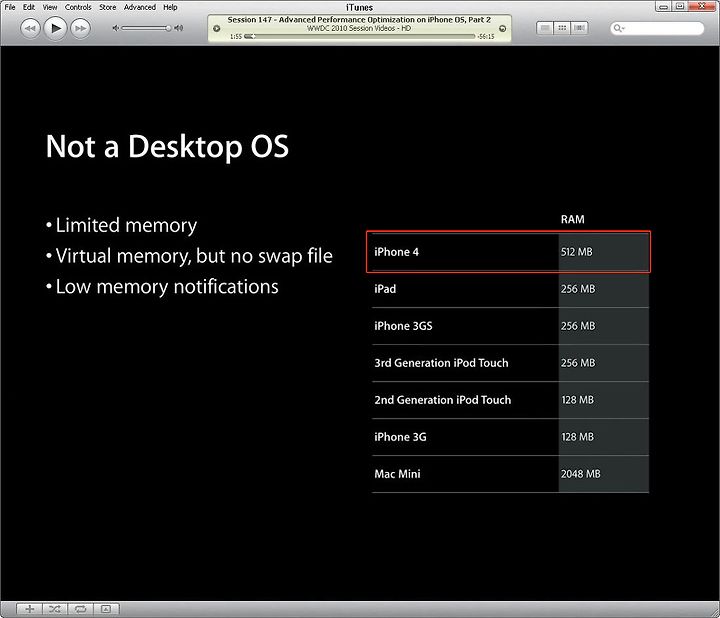Click the Limited memory bullet
The width and height of the screenshot is (720, 618).
[x=122, y=225]
